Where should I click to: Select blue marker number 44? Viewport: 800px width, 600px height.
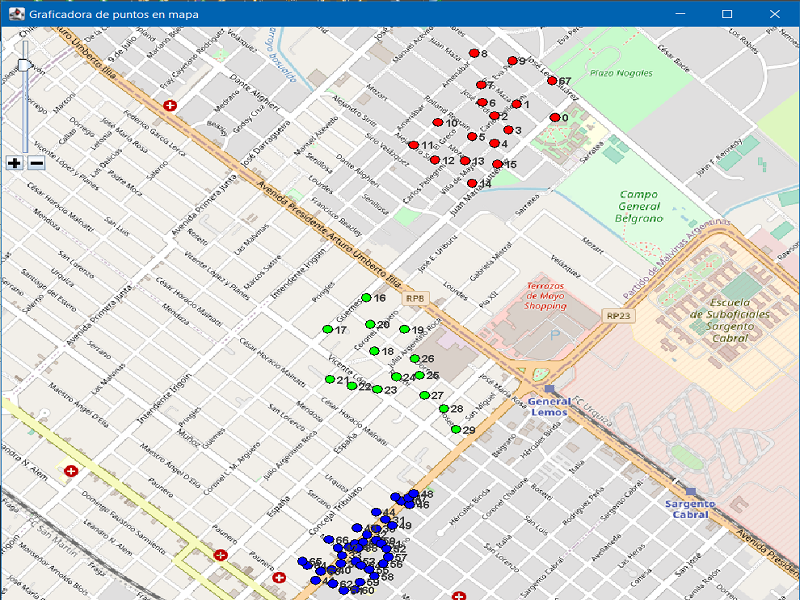click(x=378, y=513)
